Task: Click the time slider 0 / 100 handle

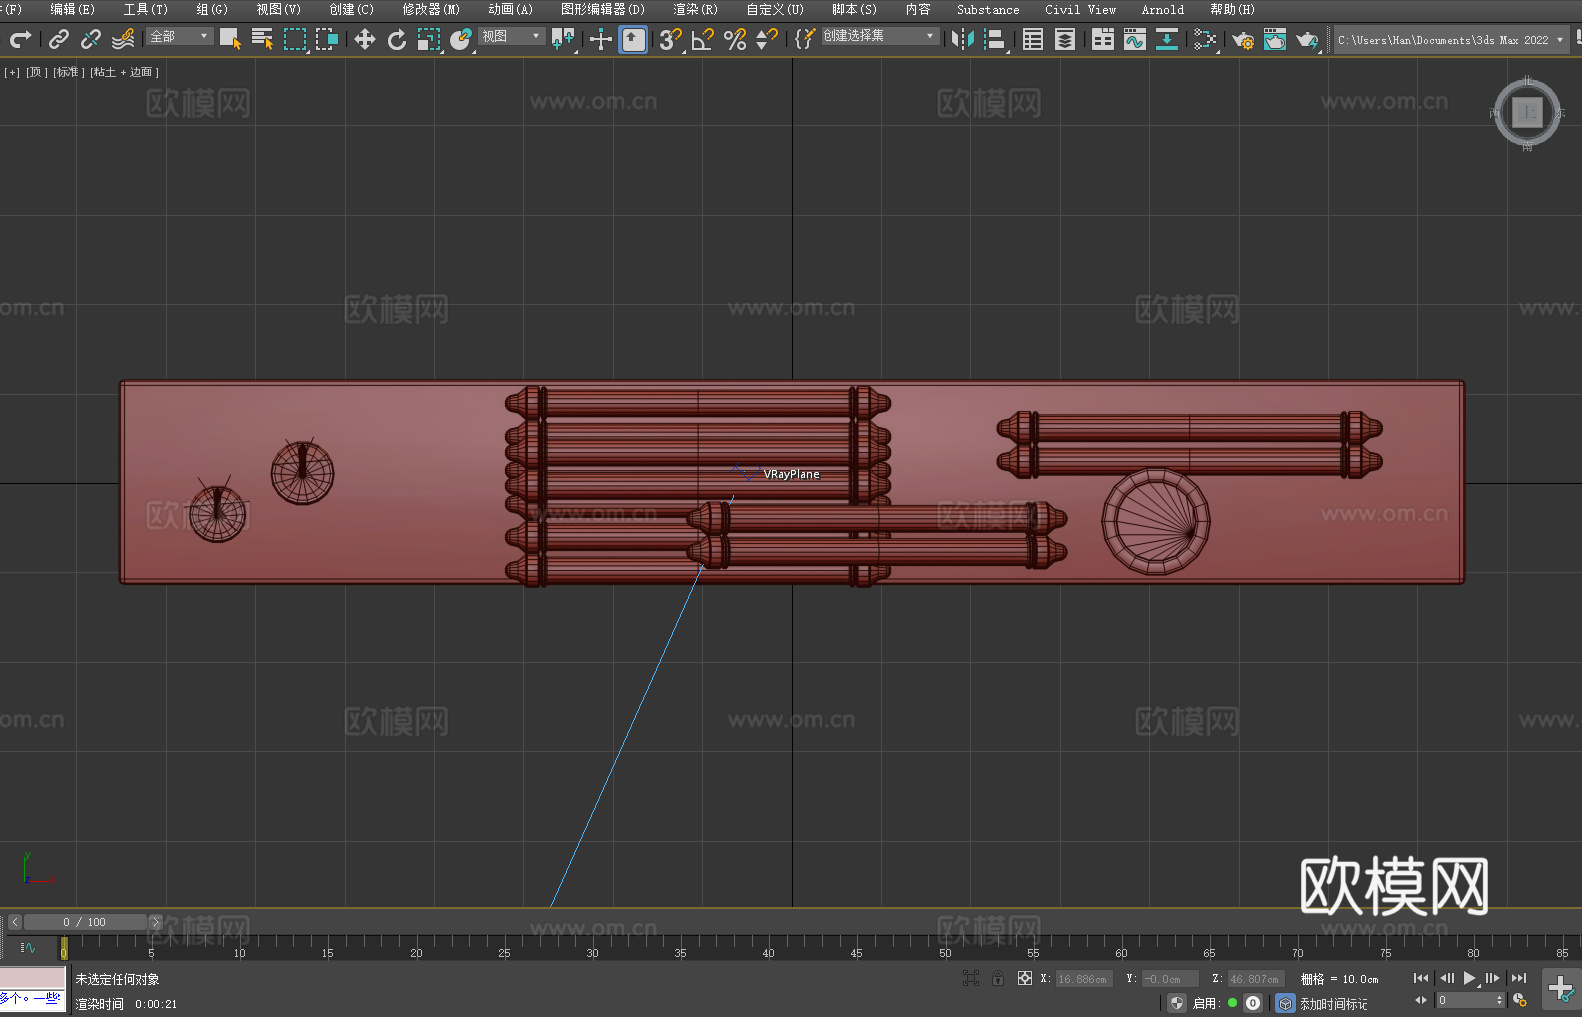Action: coord(85,922)
